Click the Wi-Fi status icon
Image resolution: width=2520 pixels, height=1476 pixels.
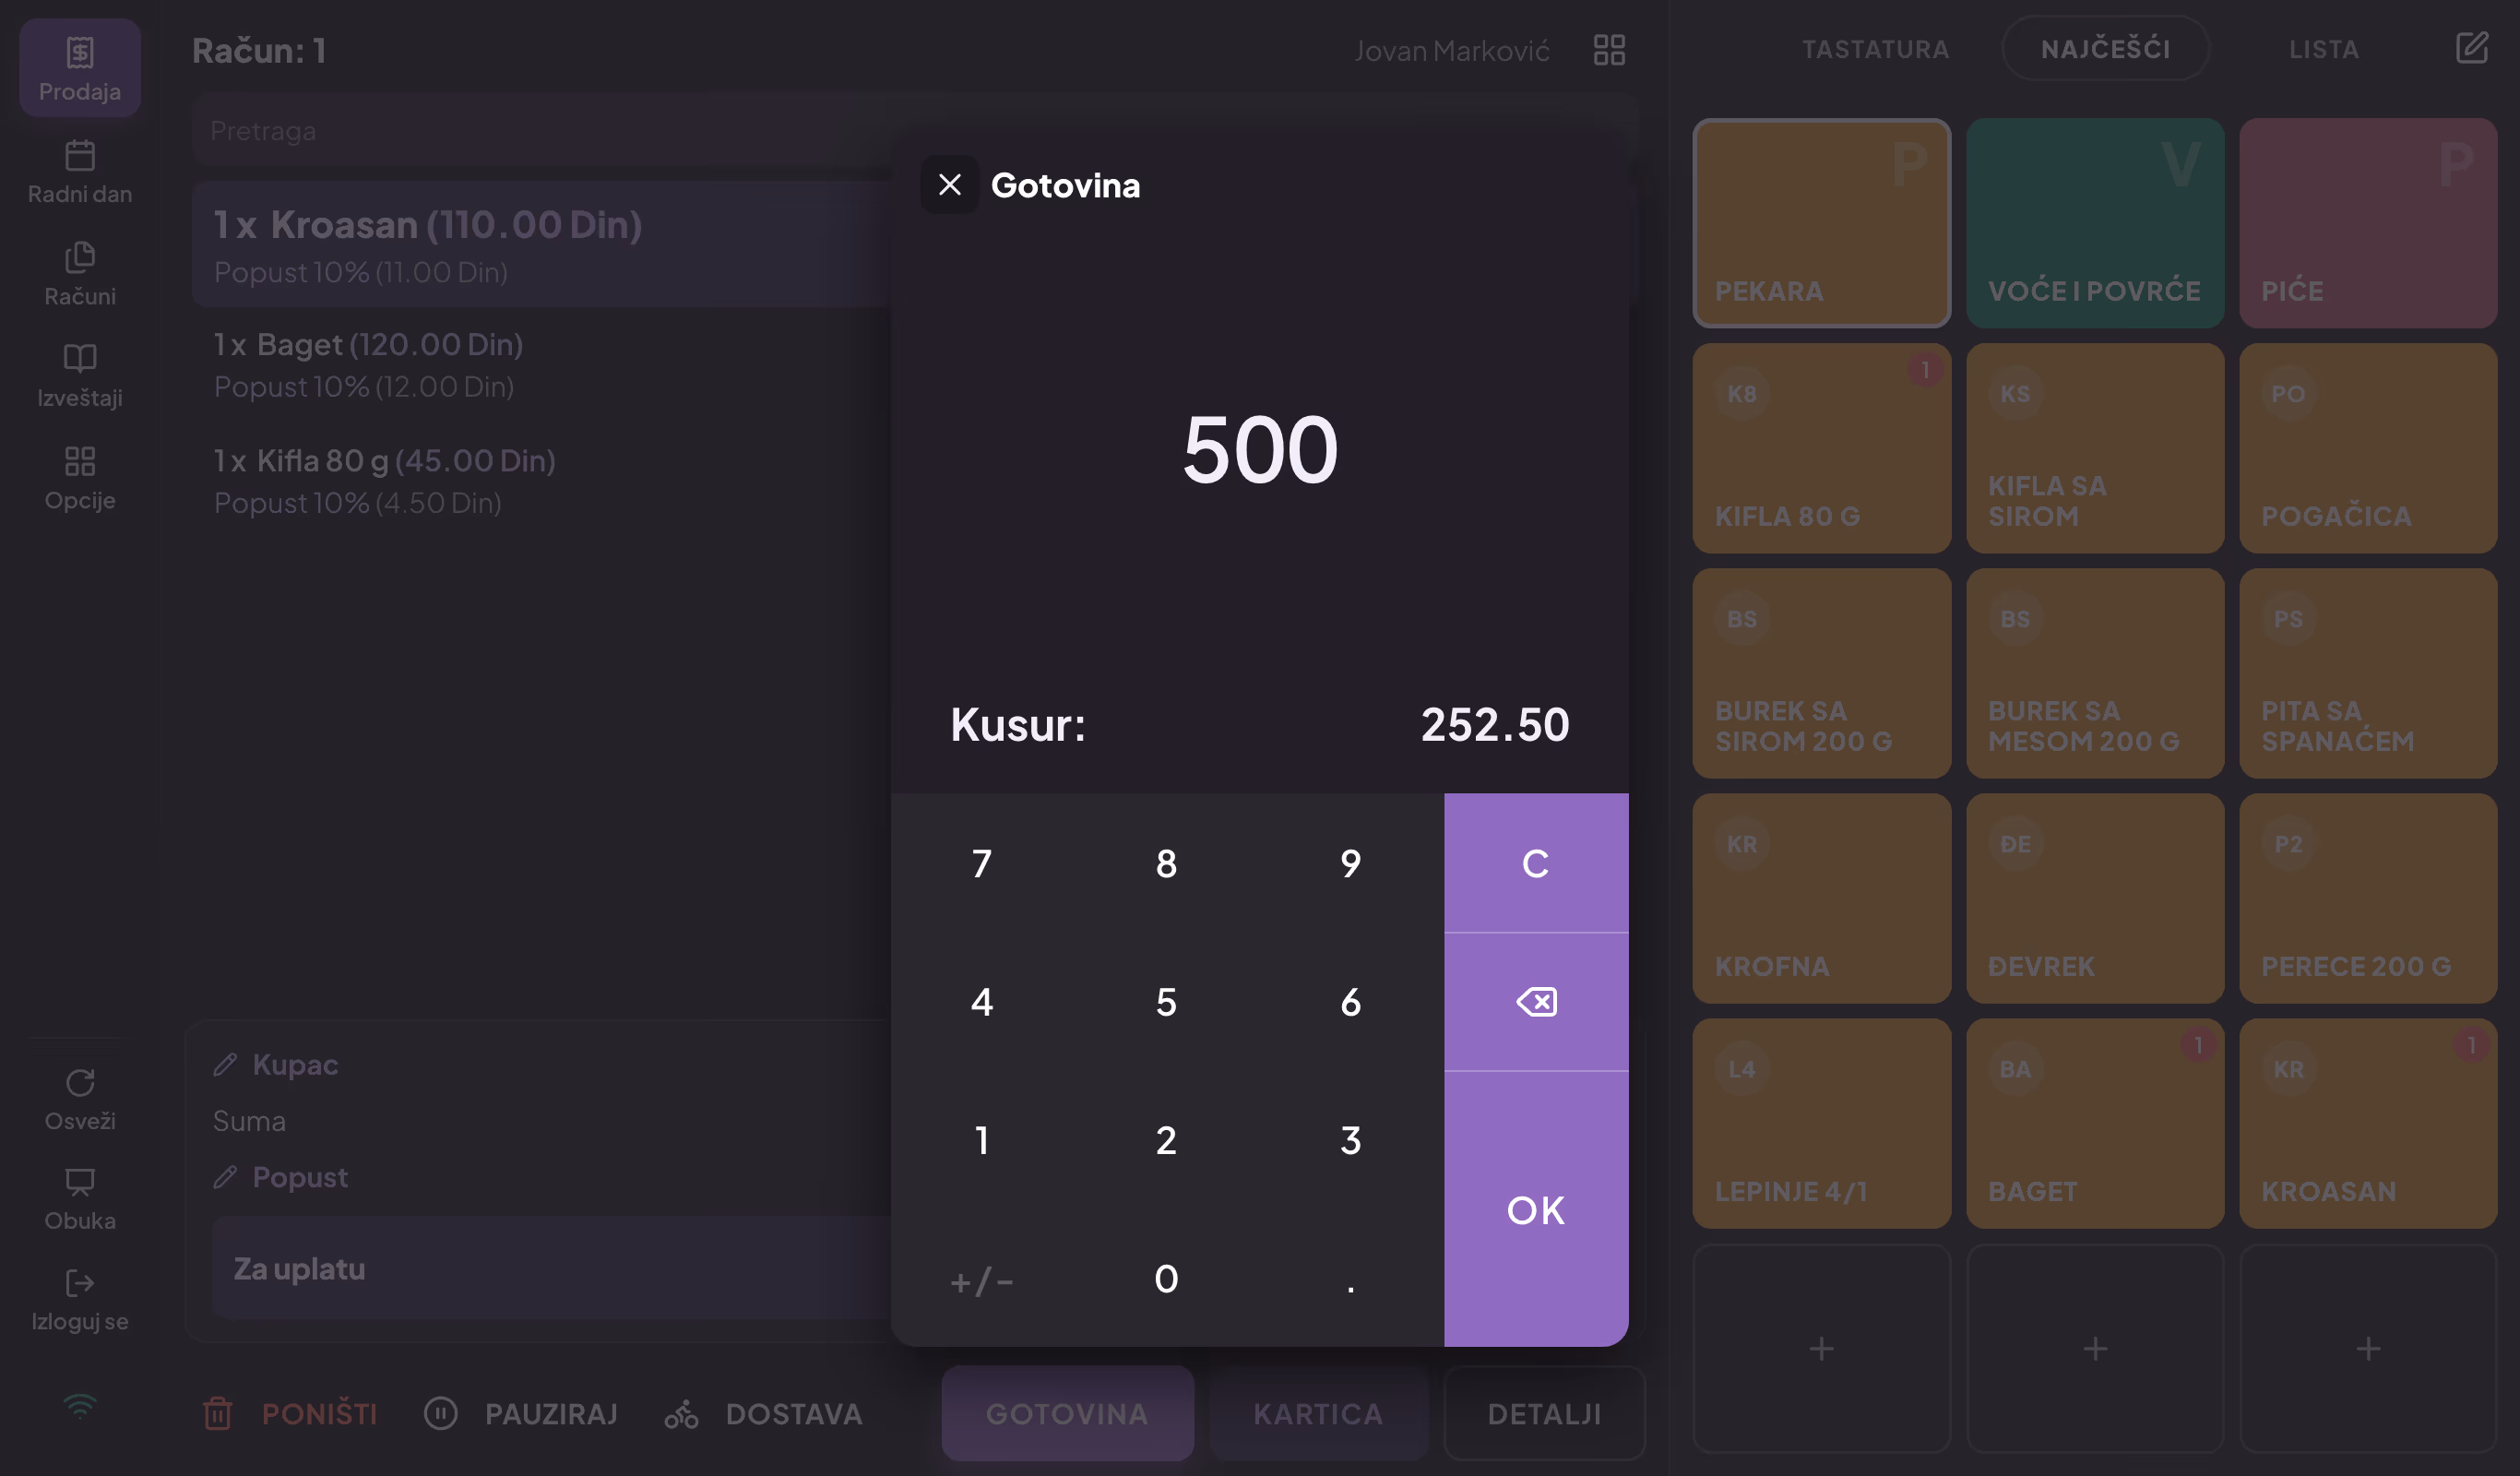click(79, 1407)
